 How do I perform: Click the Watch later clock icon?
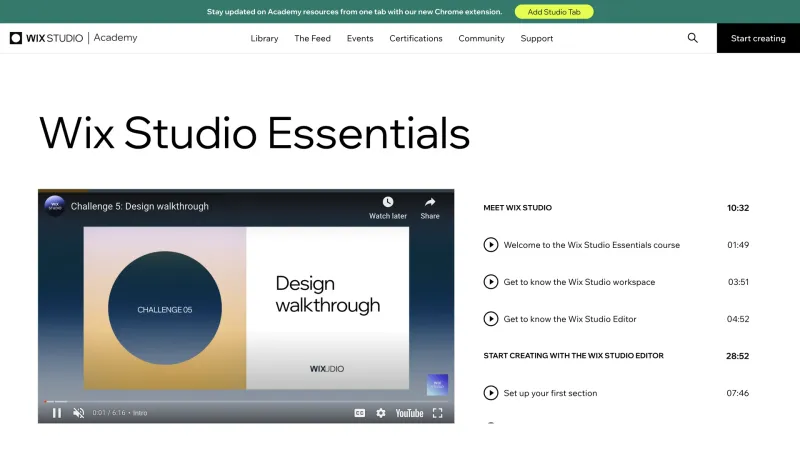click(x=388, y=202)
